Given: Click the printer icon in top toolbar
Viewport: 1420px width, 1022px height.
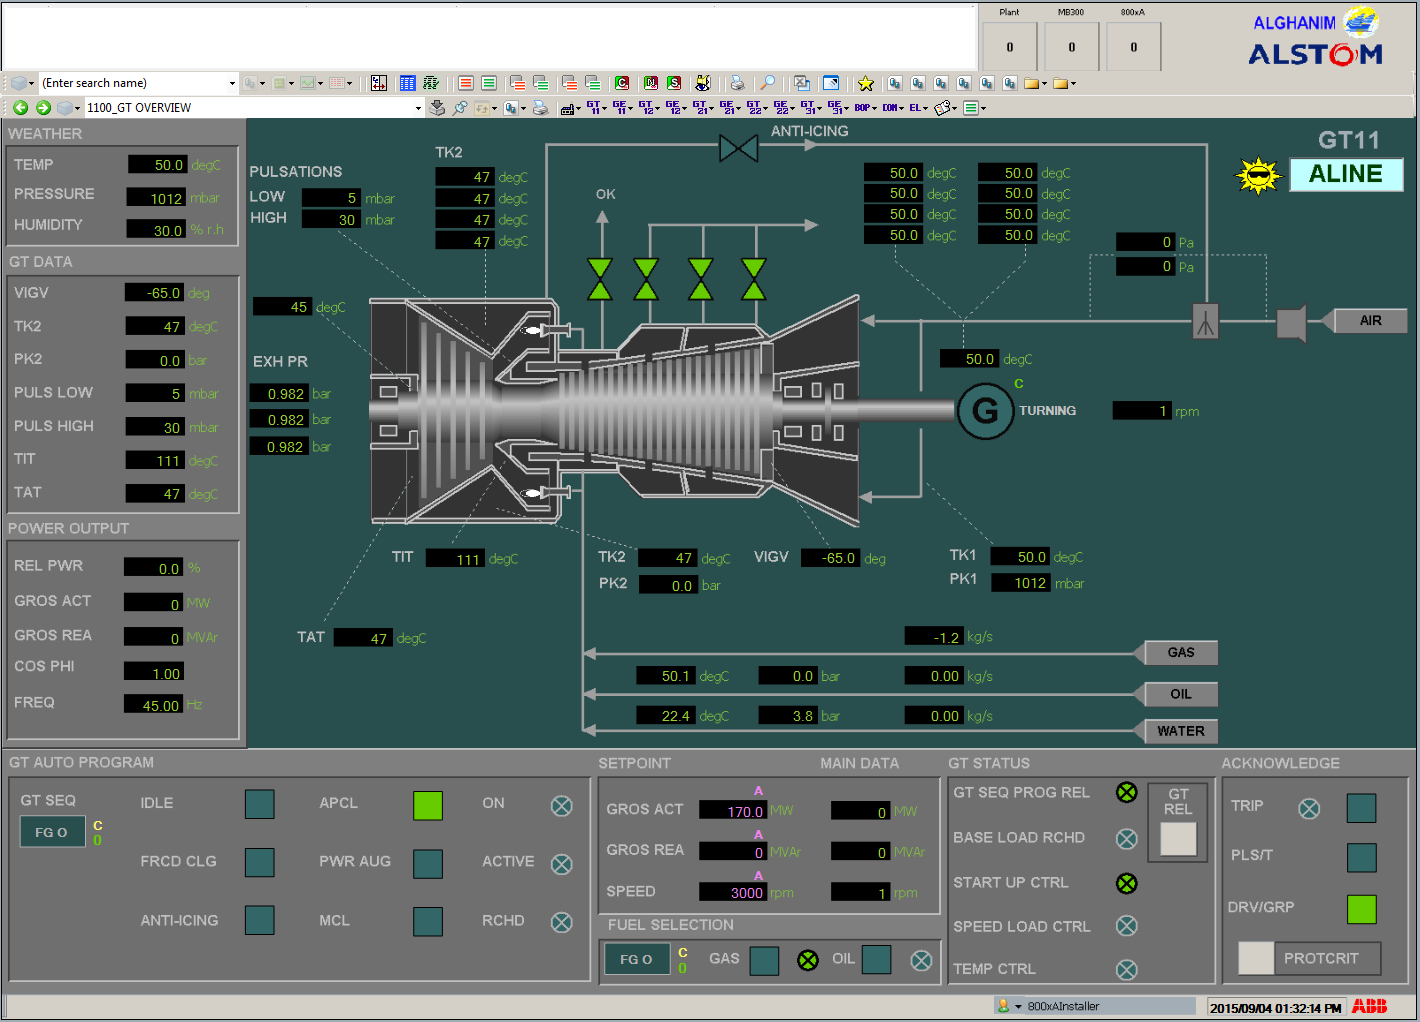Looking at the screenshot, I should (x=737, y=84).
